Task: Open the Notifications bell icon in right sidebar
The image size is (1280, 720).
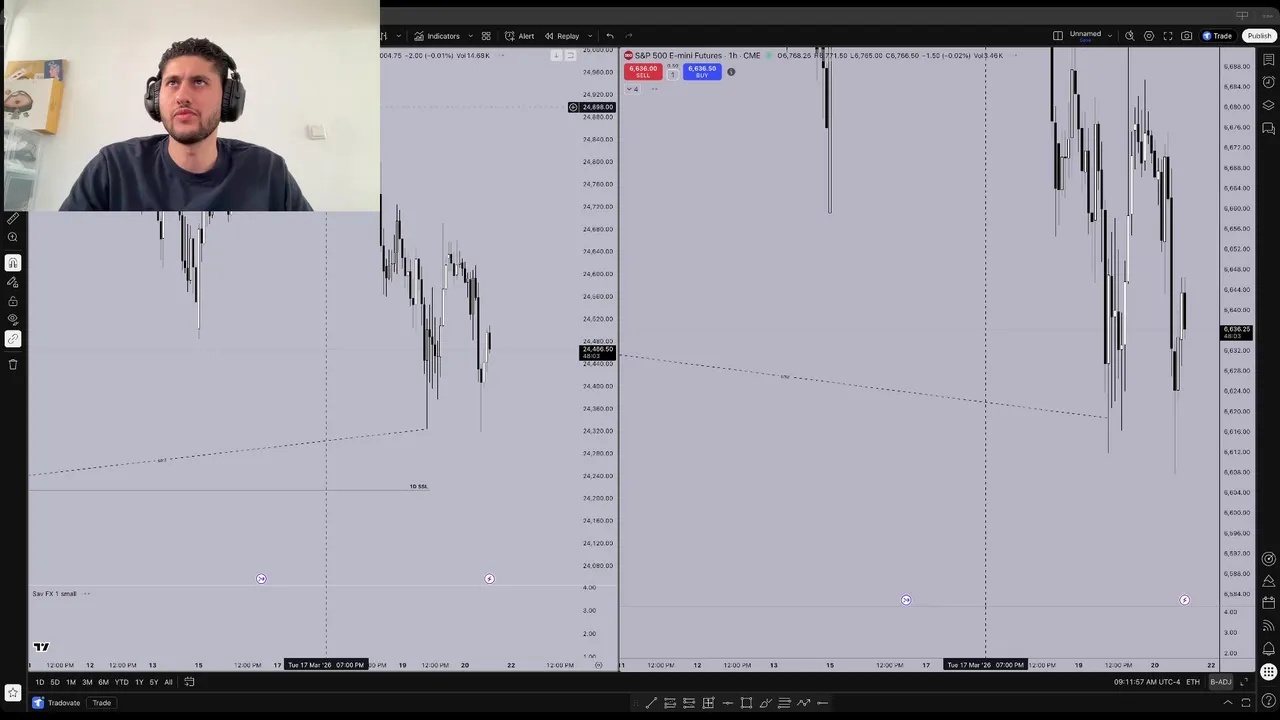Action: [x=1268, y=648]
